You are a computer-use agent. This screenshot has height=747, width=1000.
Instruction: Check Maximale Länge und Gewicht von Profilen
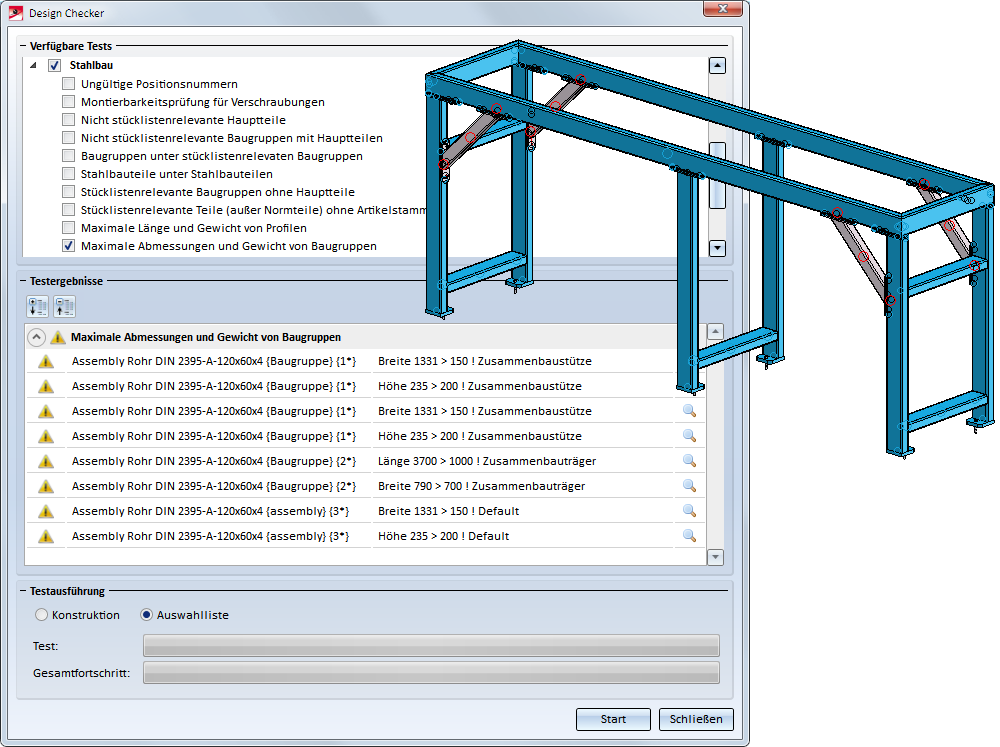[x=68, y=228]
